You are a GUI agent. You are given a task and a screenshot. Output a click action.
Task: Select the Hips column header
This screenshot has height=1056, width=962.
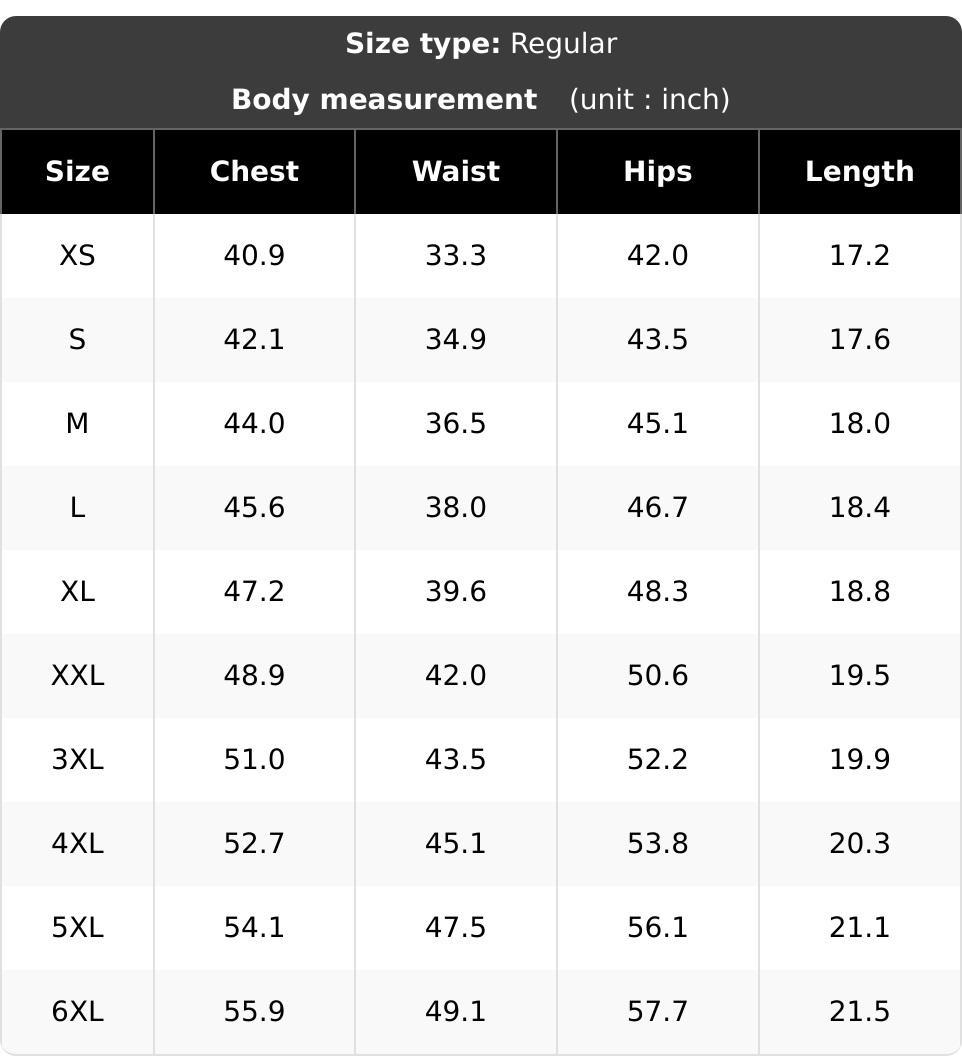click(x=658, y=172)
